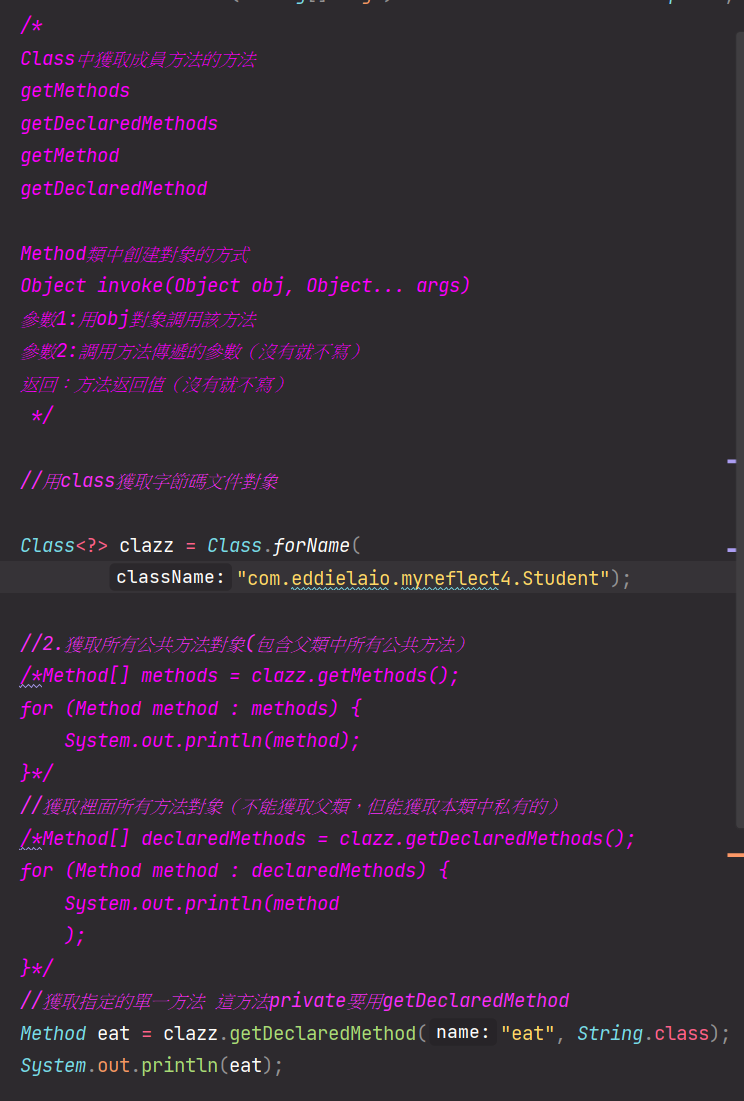744x1101 pixels.
Task: Click the forName method call
Action: pyautogui.click(x=311, y=546)
